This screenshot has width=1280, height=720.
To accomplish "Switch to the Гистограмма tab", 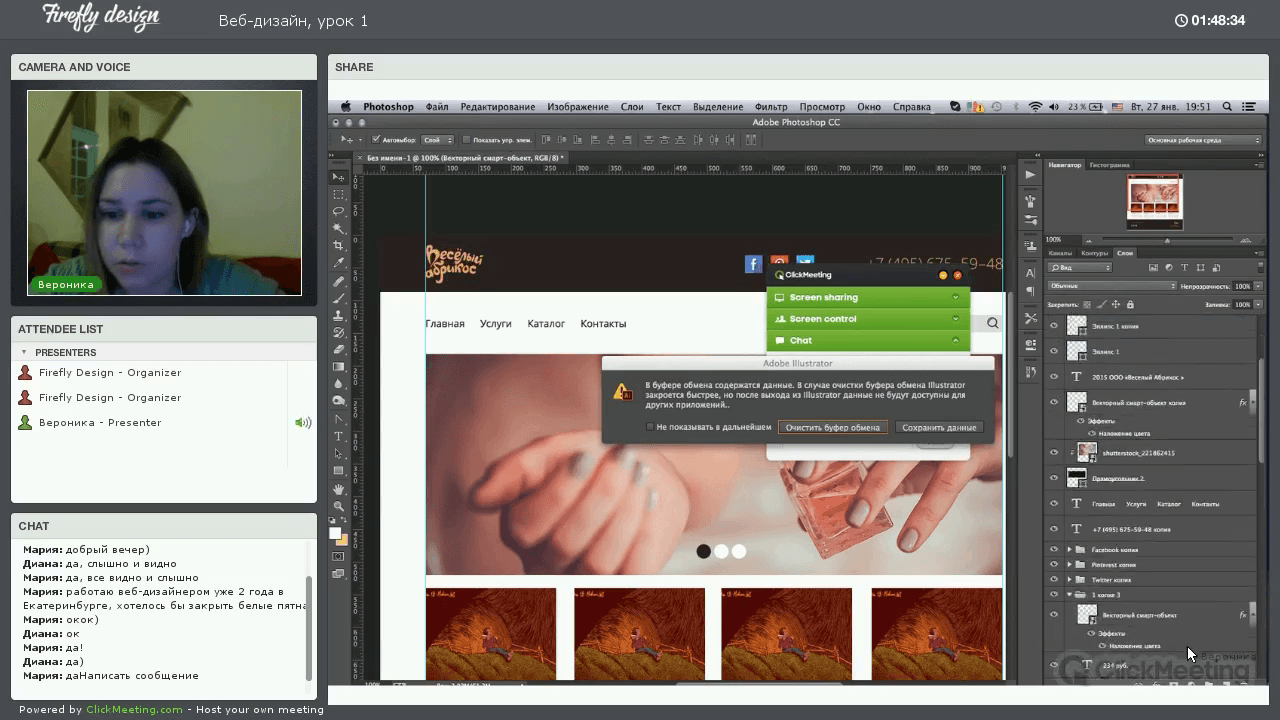I will pos(1110,165).
